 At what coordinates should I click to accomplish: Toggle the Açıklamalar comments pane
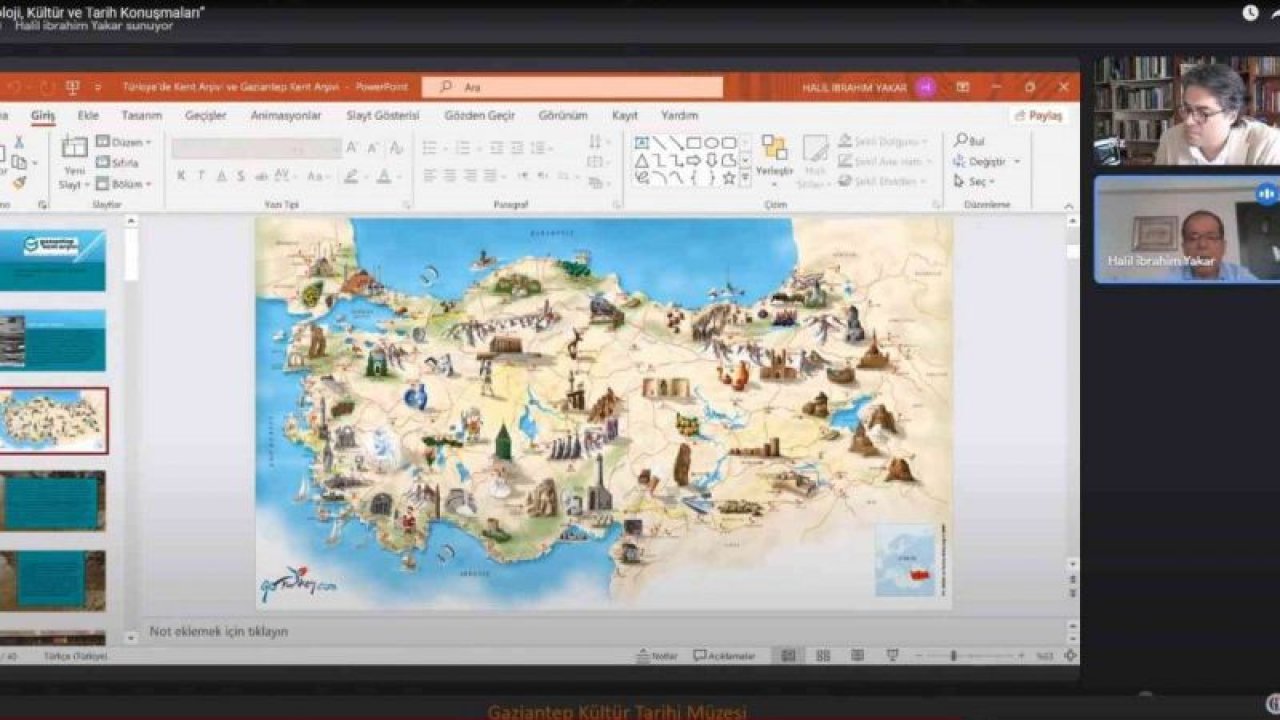point(724,656)
